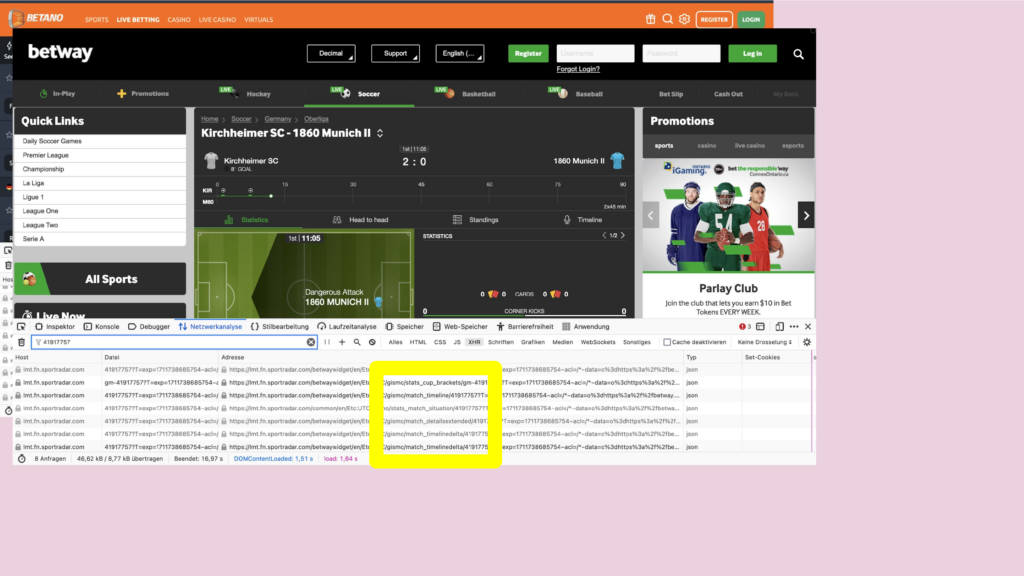Screen dimensions: 1024x576
Task: Follow the Forgot Login? link
Action: pos(578,69)
